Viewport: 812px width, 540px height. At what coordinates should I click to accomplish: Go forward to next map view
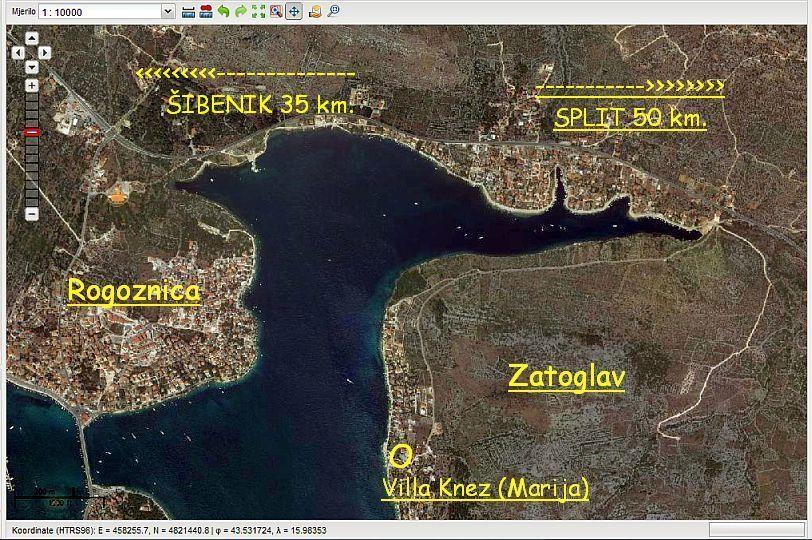coord(241,11)
